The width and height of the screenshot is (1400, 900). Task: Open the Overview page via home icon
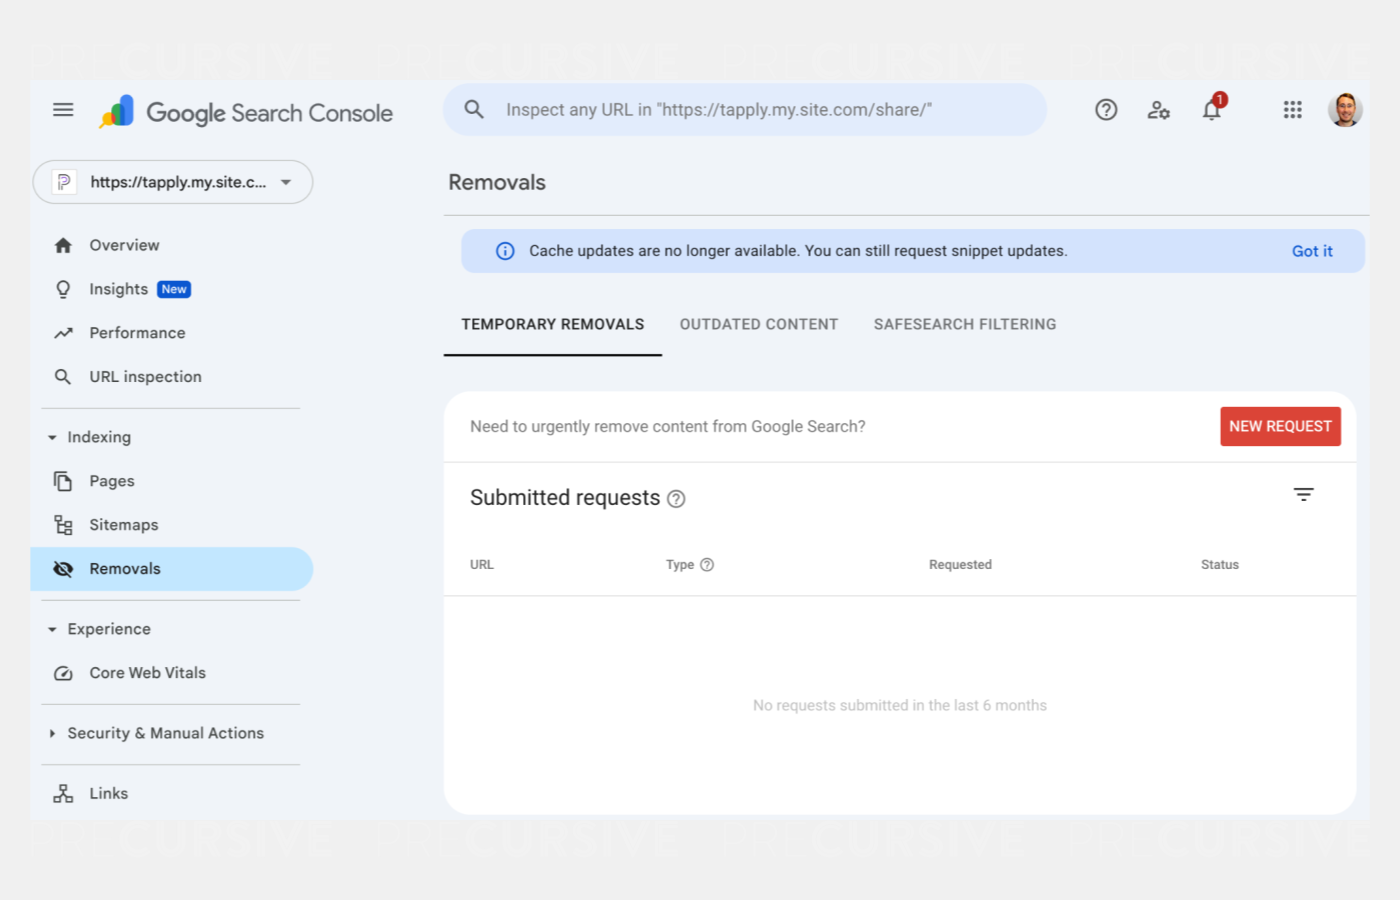click(63, 245)
